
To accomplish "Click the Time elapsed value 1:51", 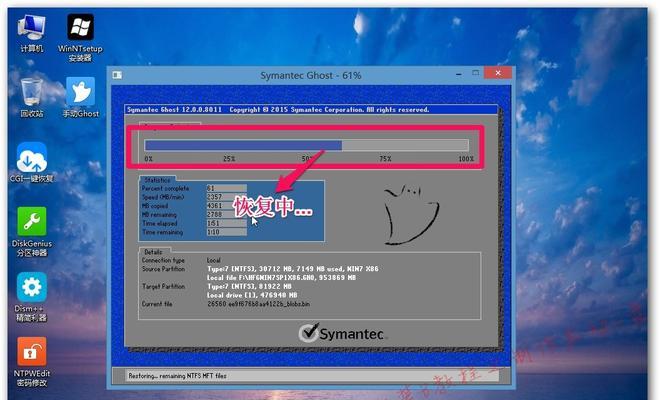I will pyautogui.click(x=226, y=223).
